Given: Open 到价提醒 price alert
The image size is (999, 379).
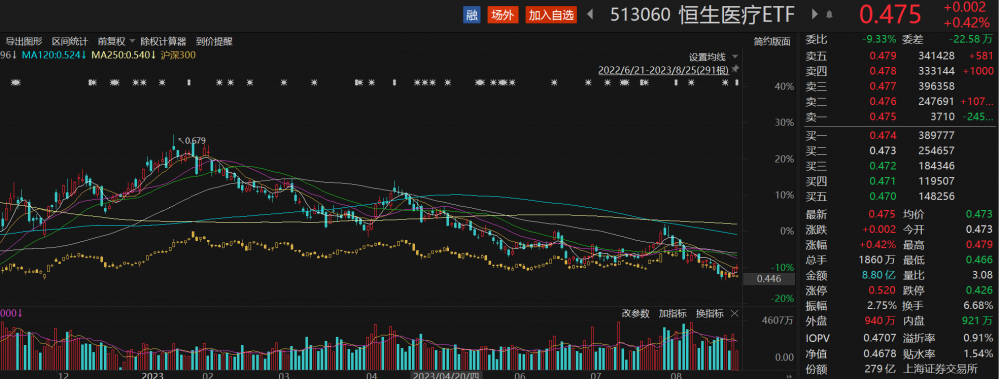Looking at the screenshot, I should click(x=214, y=41).
